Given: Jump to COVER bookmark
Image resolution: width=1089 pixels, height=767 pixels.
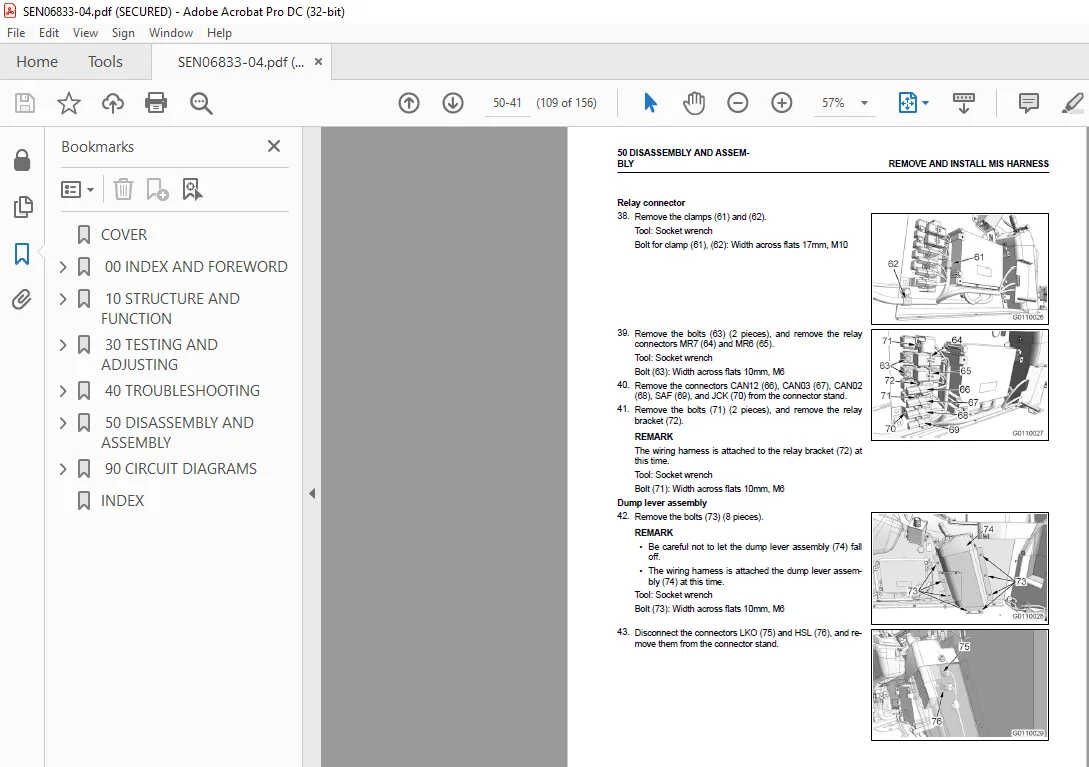Looking at the screenshot, I should tap(124, 235).
